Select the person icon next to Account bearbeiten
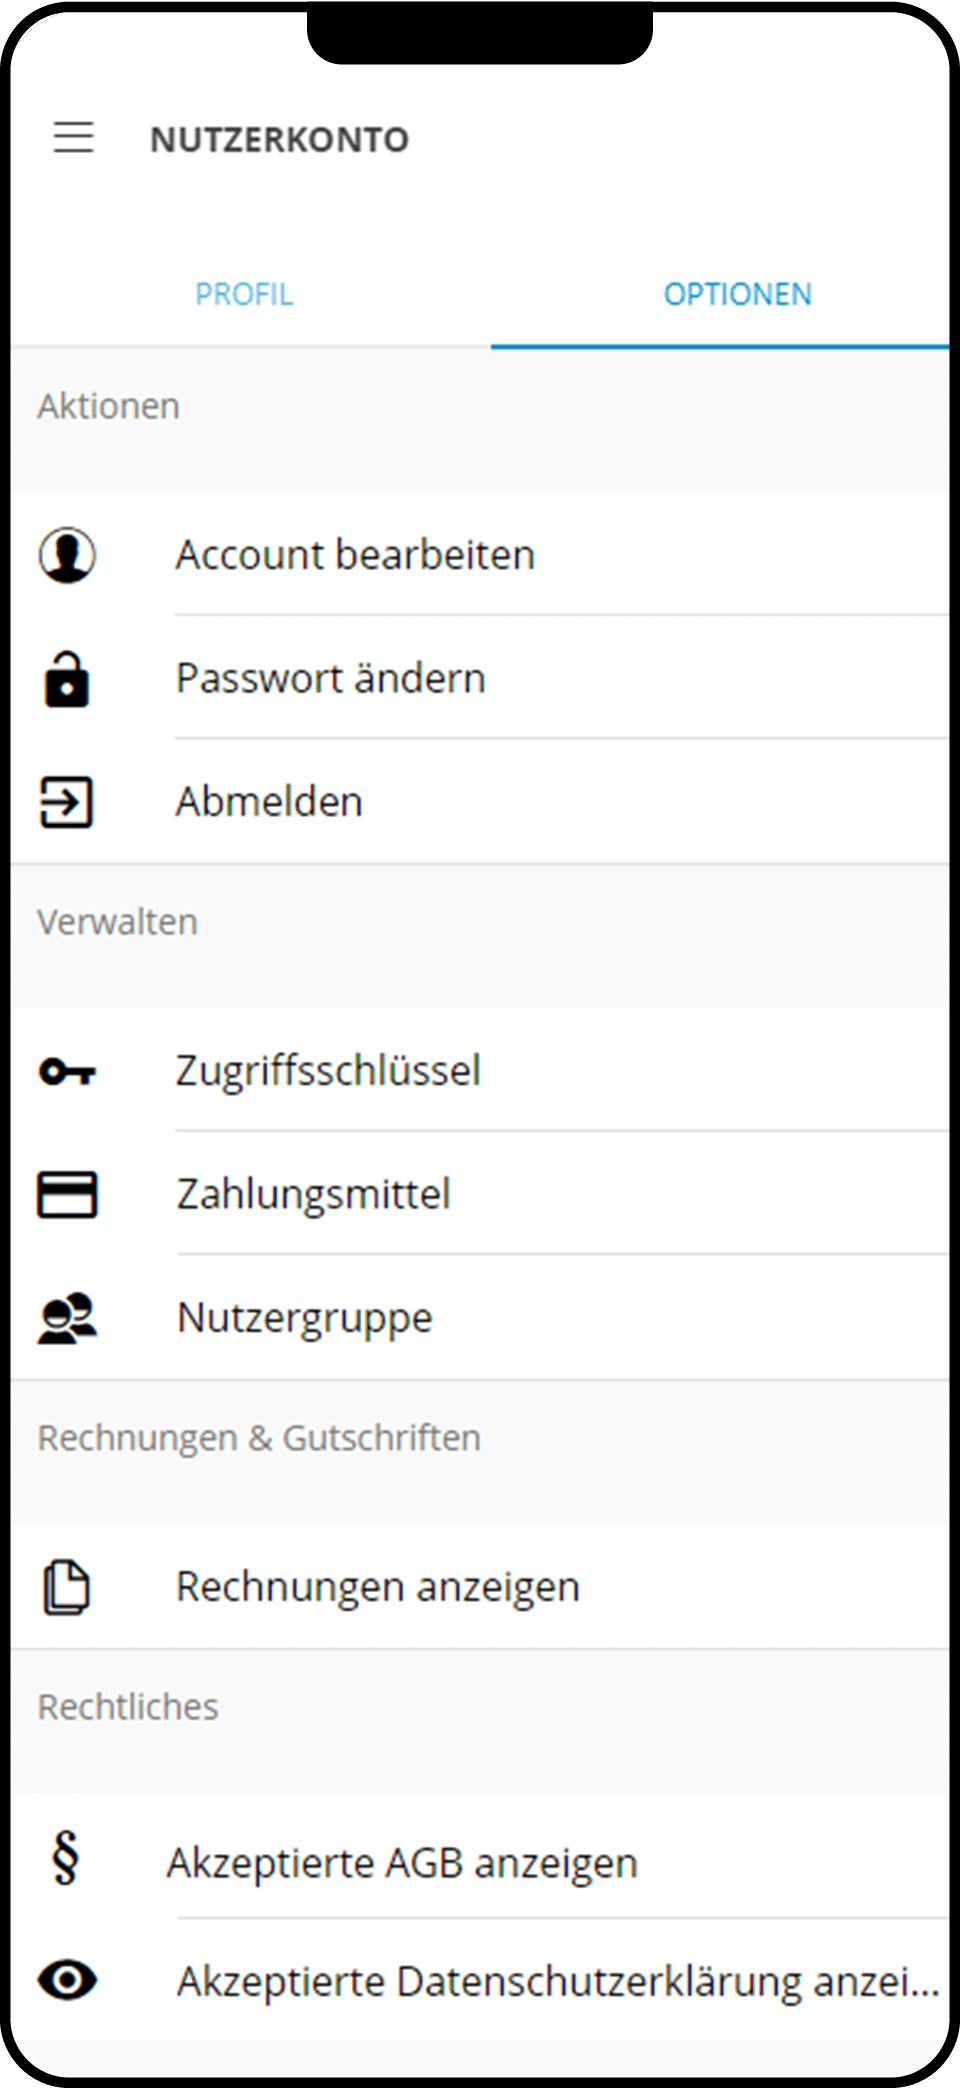The image size is (960, 2088). coord(67,556)
